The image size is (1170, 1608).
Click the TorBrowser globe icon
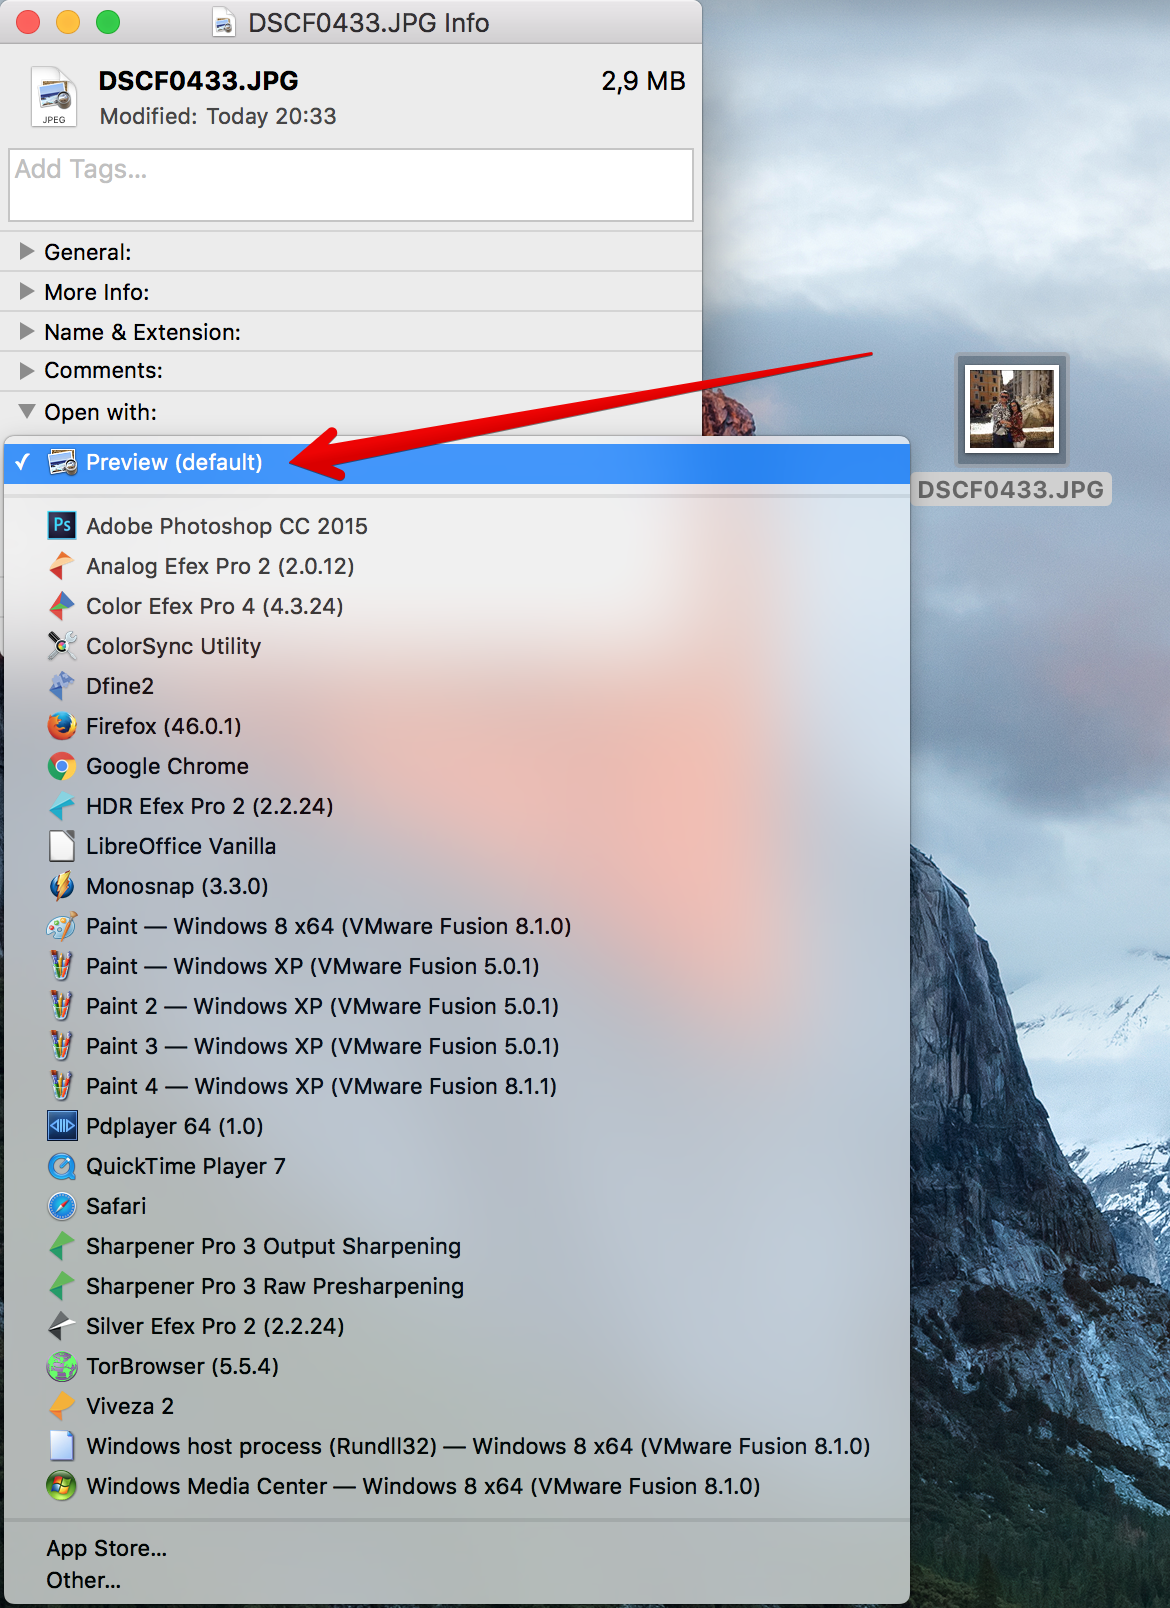[62, 1366]
